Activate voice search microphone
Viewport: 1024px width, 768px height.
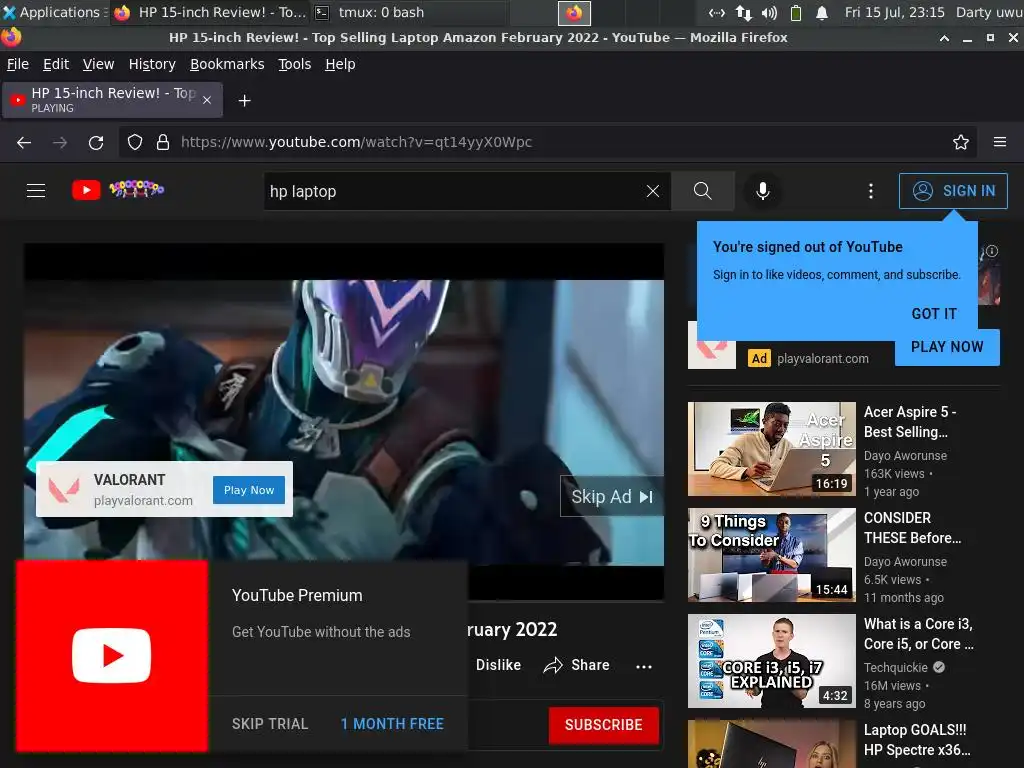coord(762,191)
